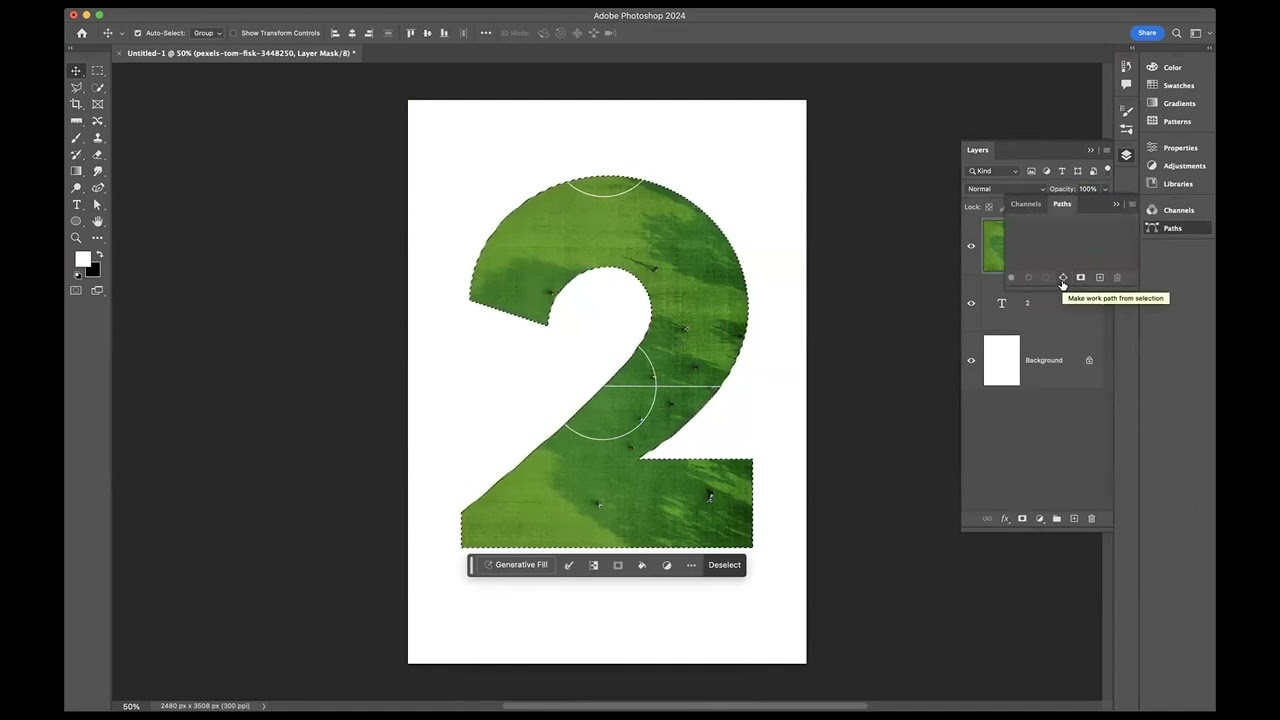Select the Pen tool
Image resolution: width=1280 pixels, height=720 pixels.
97,188
